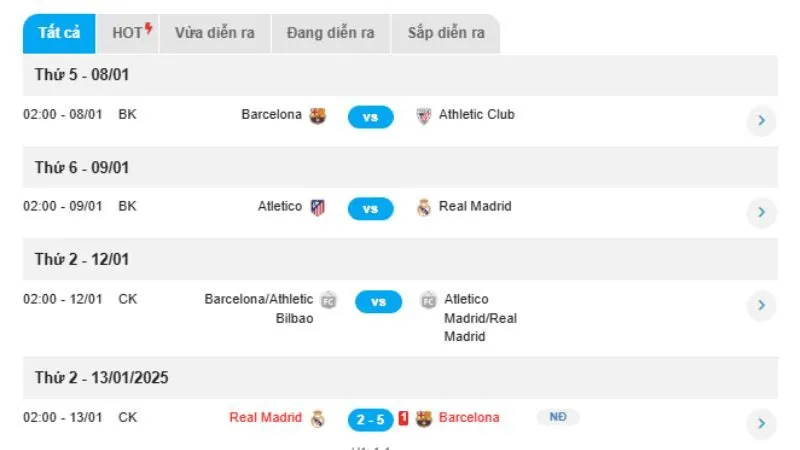Expand the 12/01 final match arrow
Image resolution: width=800 pixels, height=450 pixels.
761,305
